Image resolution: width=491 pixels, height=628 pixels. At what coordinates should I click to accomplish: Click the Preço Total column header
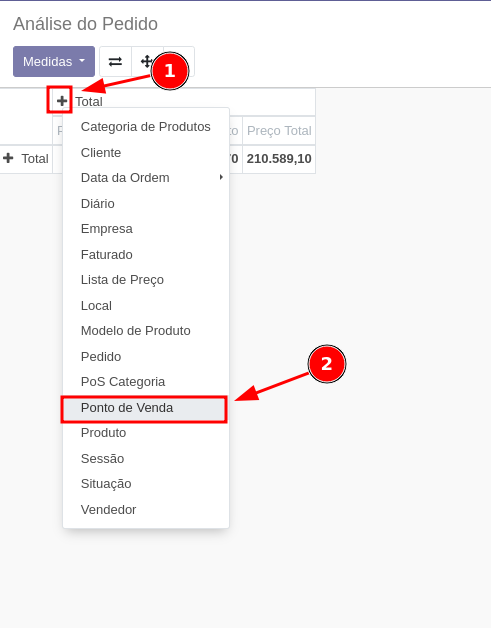279,131
